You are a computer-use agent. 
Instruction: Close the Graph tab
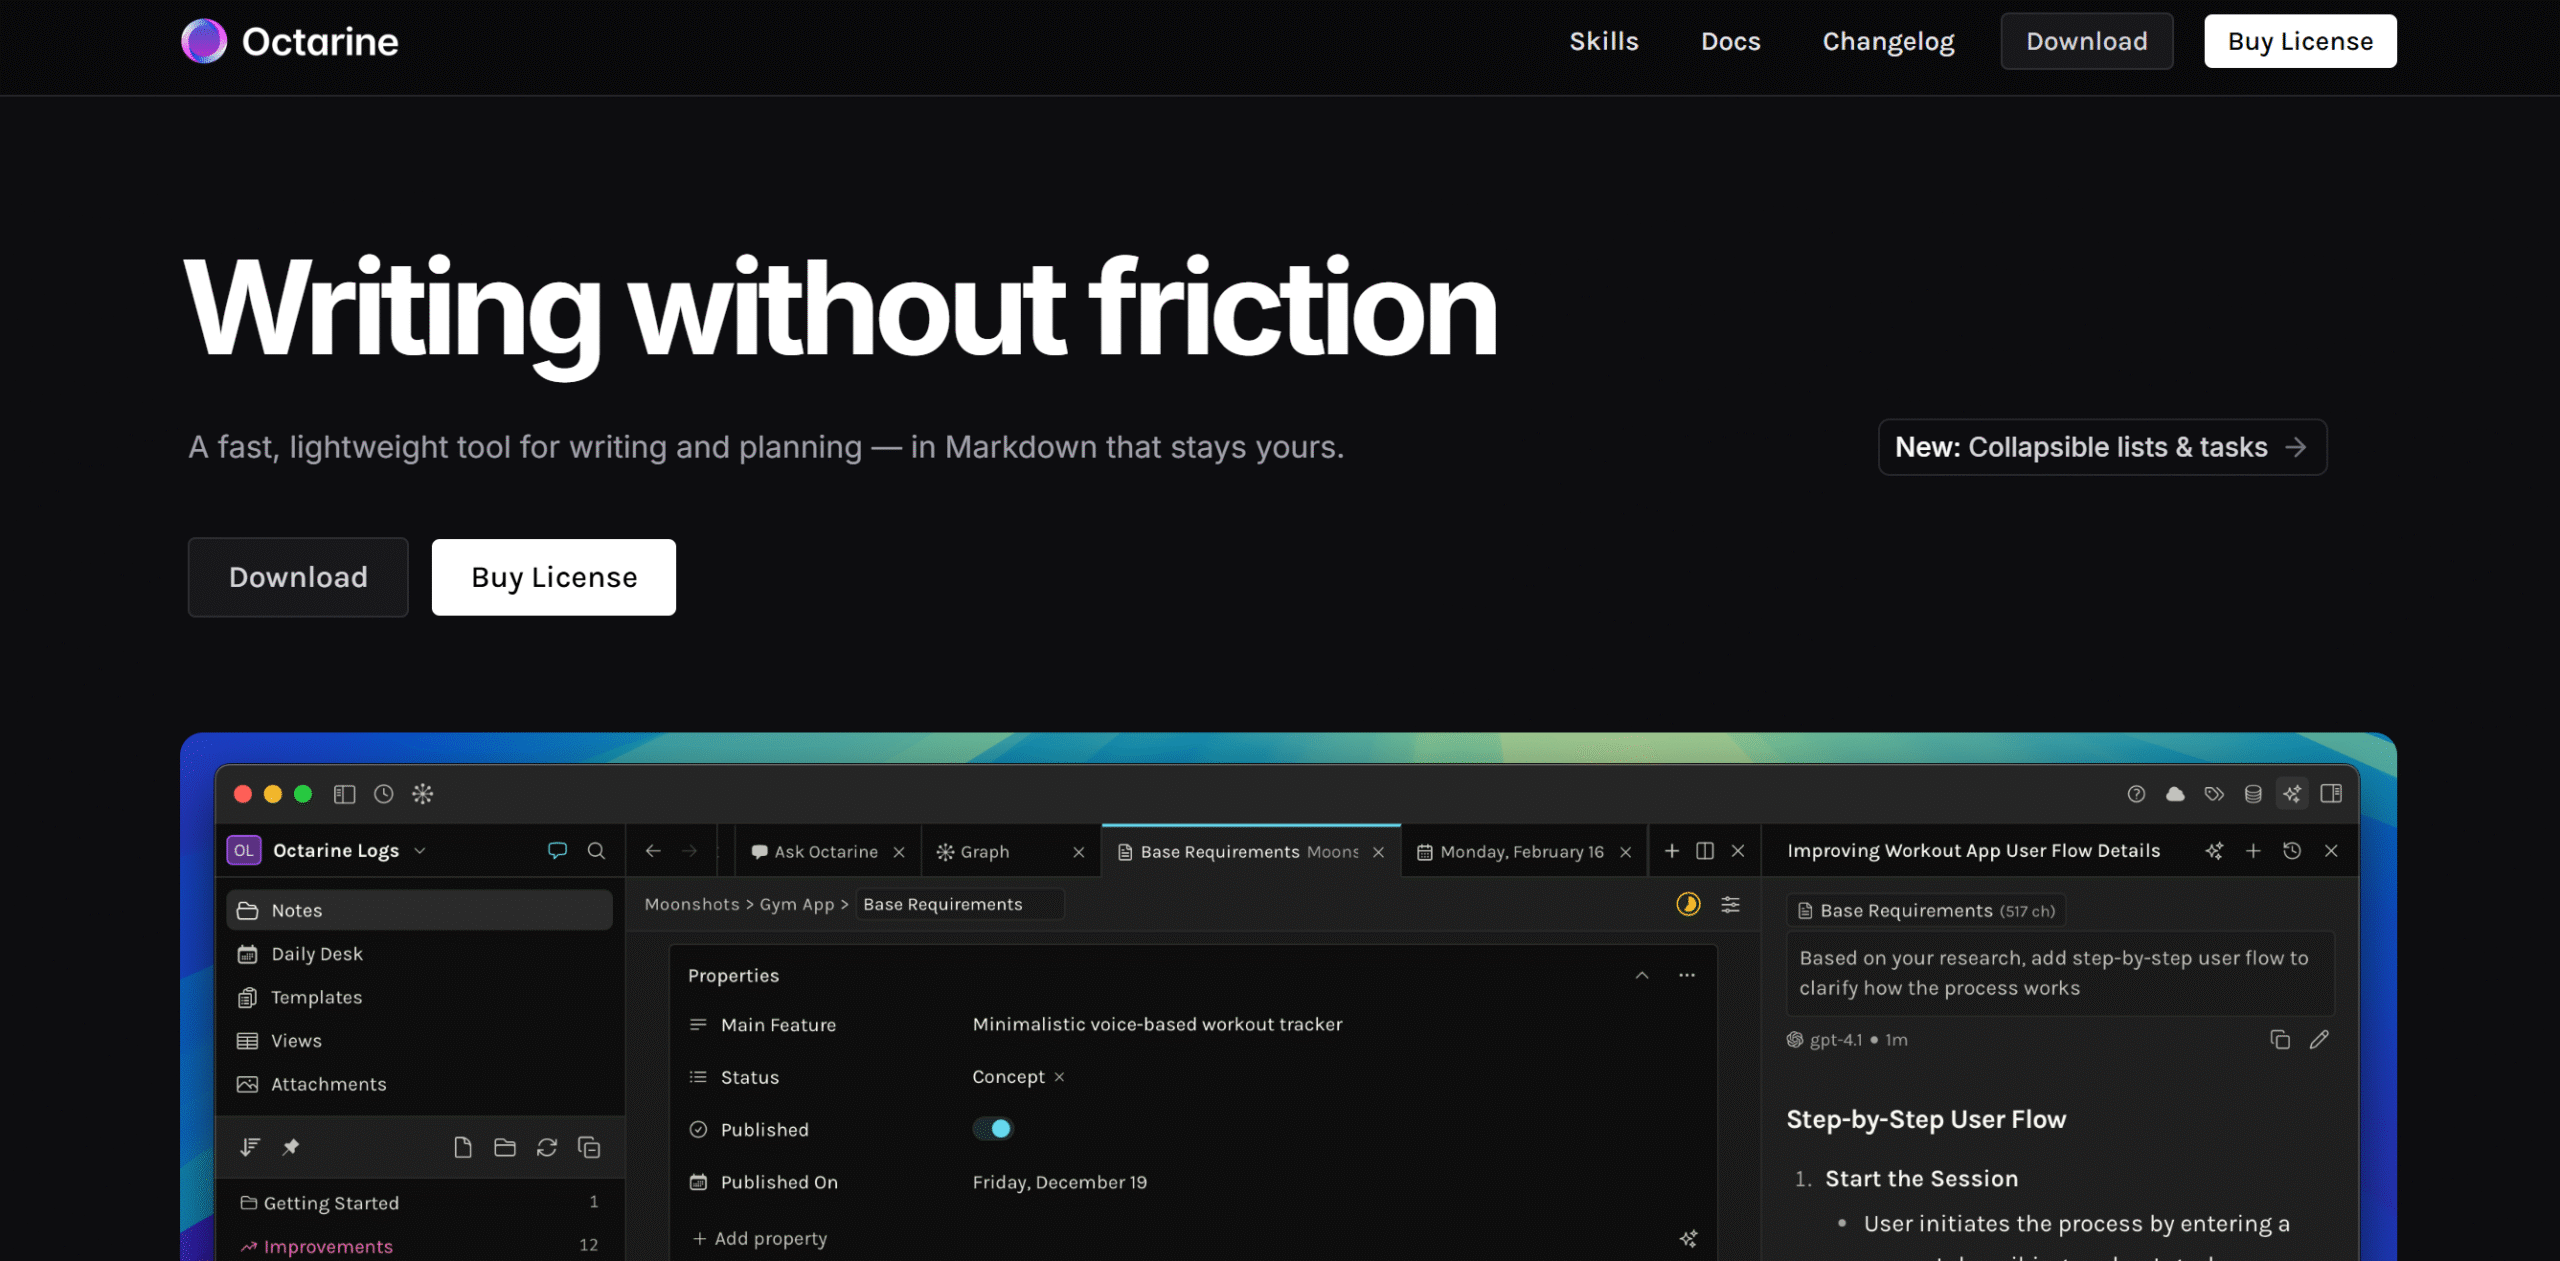tap(1078, 852)
